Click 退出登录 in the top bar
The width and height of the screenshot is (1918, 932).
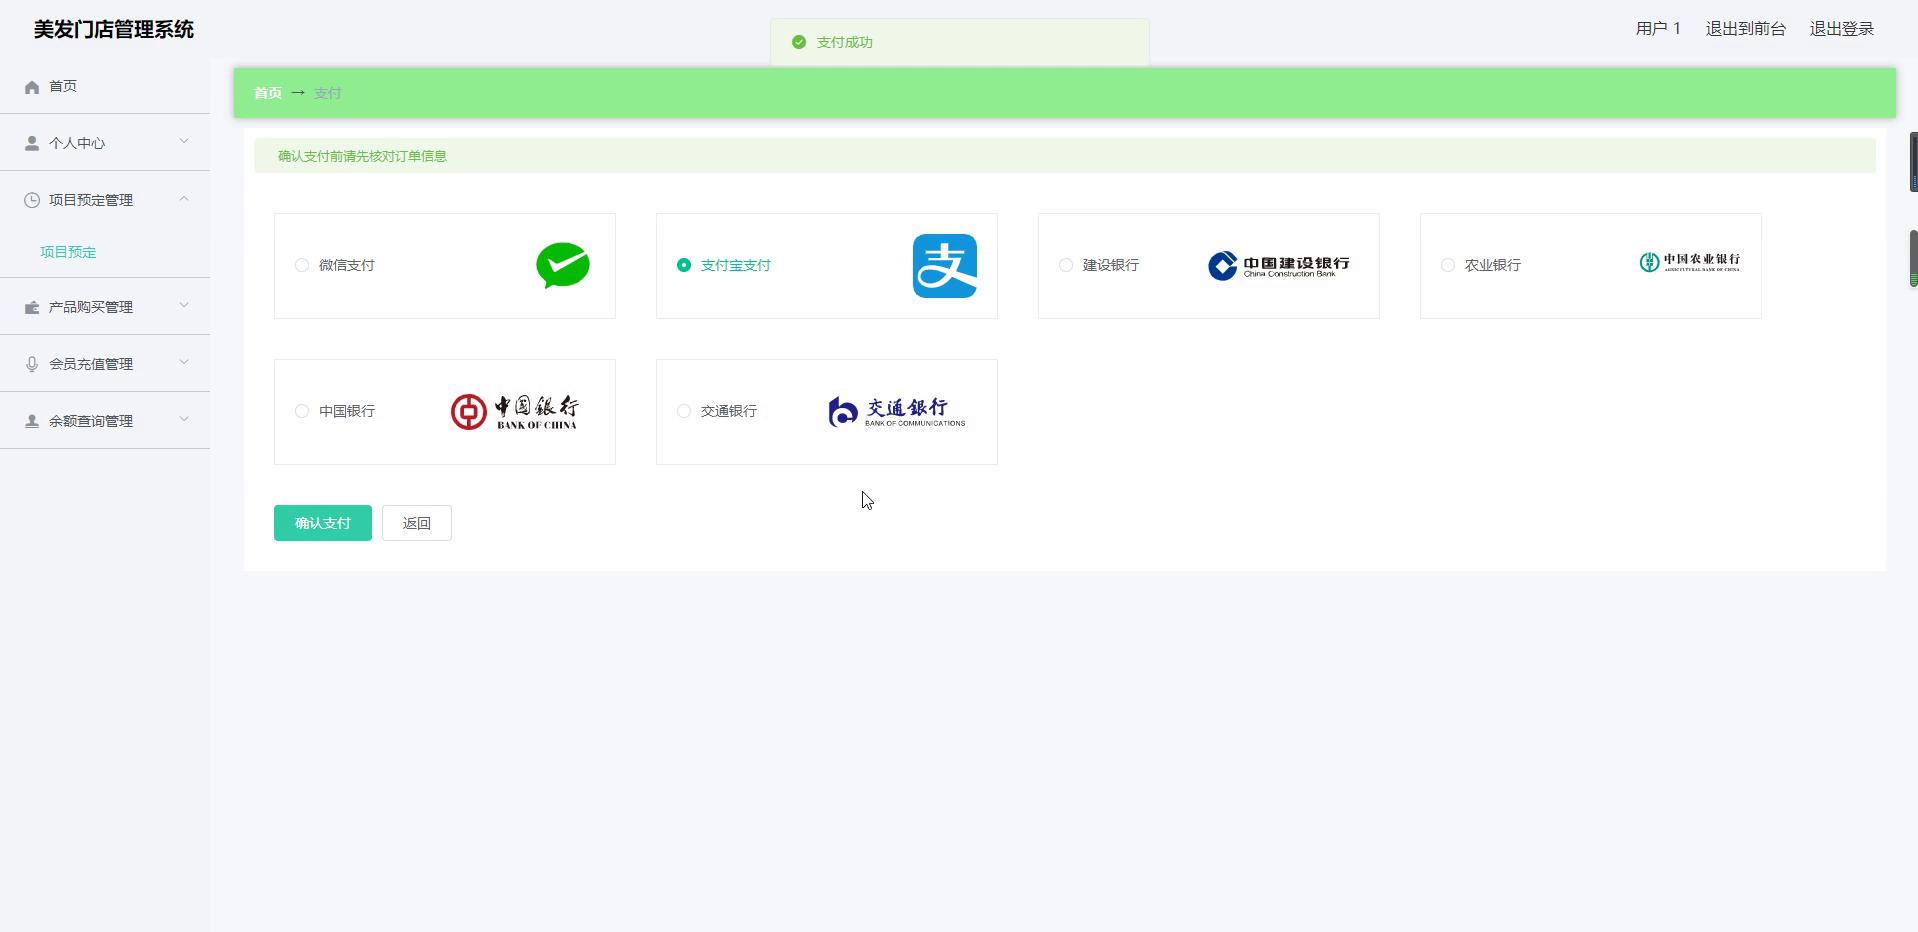(x=1841, y=29)
